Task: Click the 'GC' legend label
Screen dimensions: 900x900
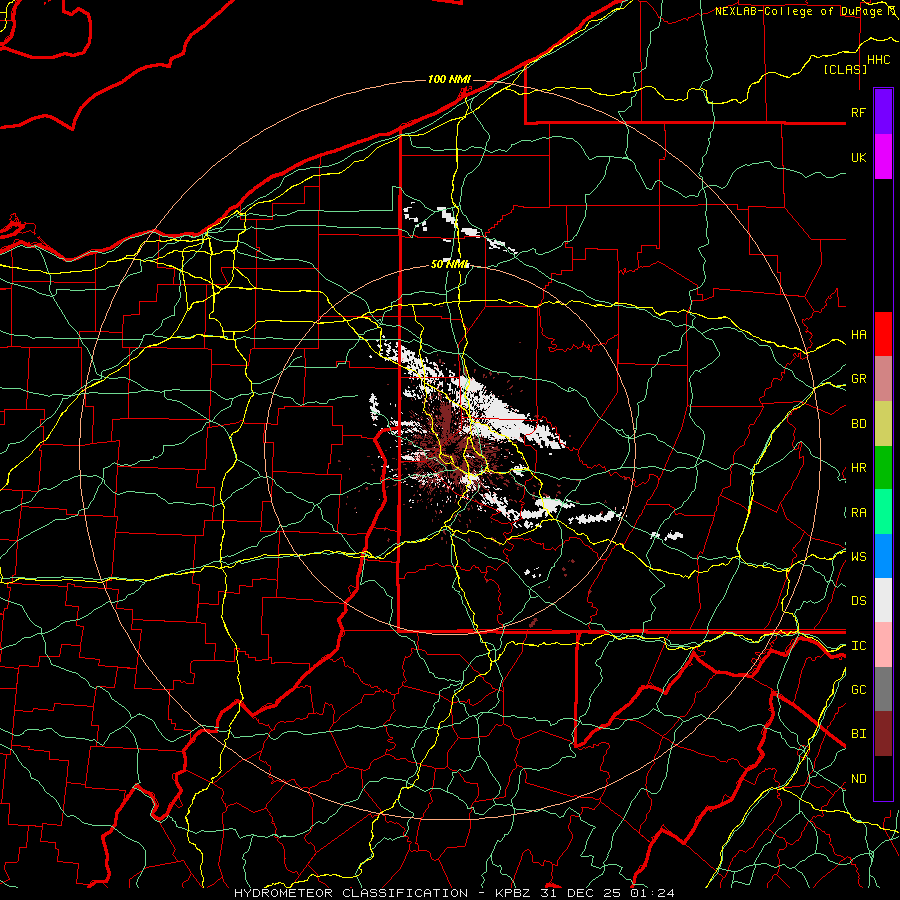Action: (x=858, y=689)
